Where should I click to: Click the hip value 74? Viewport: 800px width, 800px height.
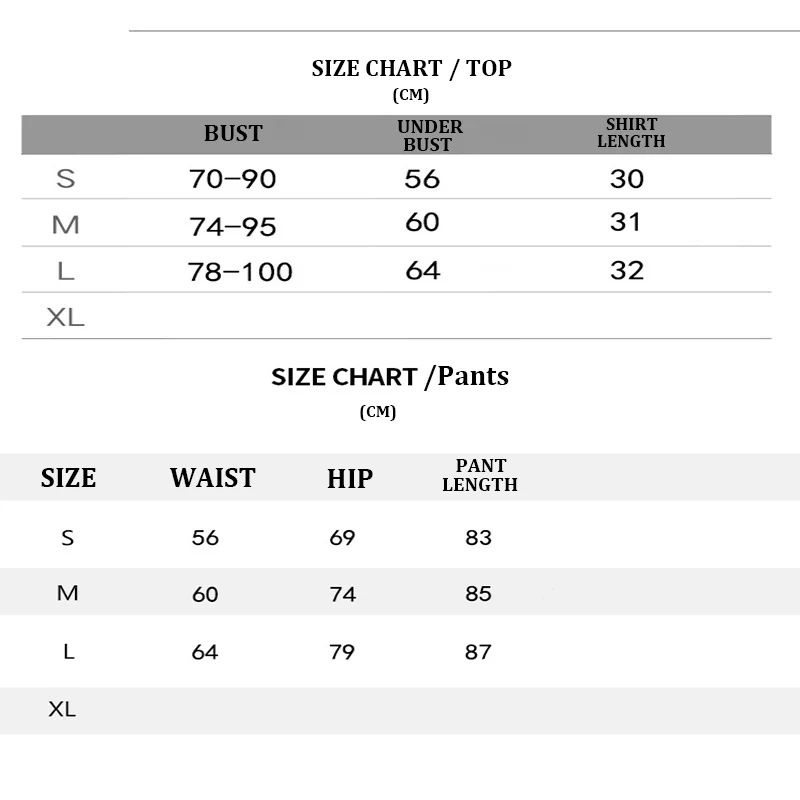tap(342, 594)
